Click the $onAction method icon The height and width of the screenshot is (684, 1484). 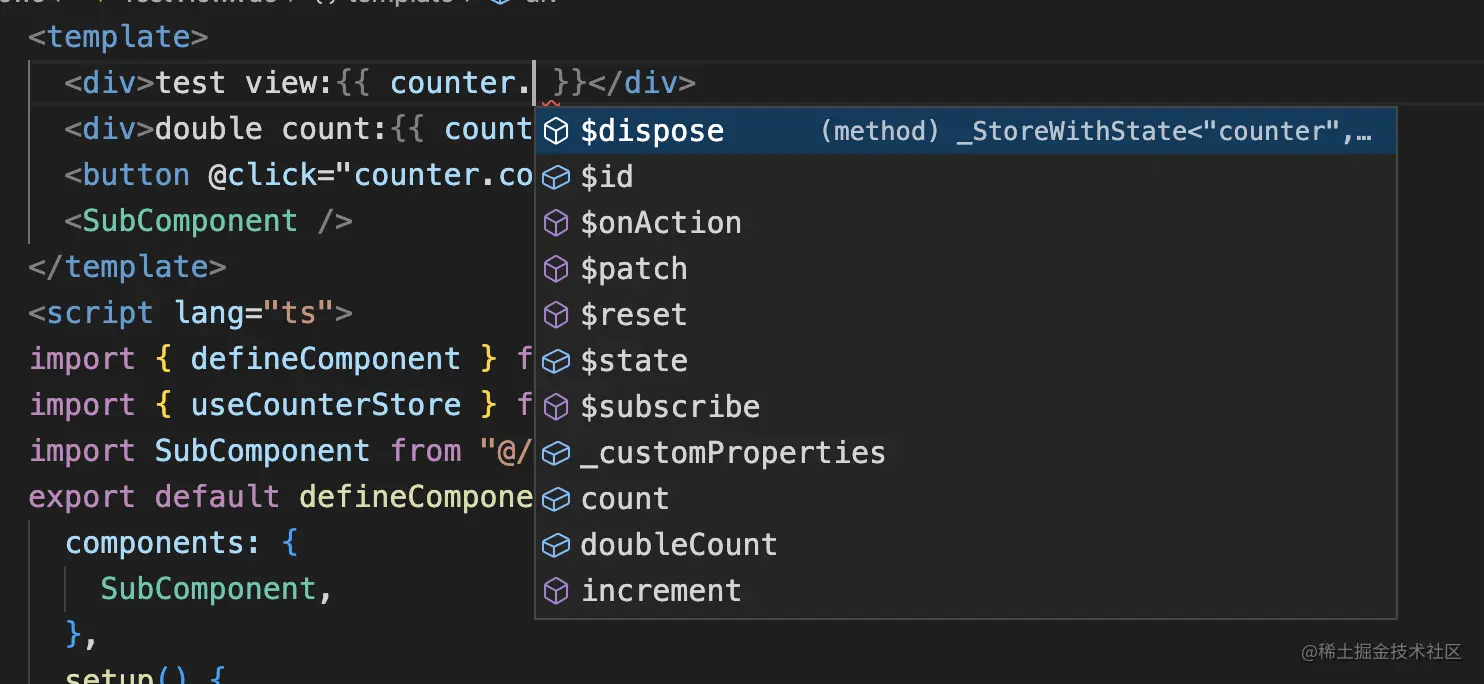[x=556, y=223]
